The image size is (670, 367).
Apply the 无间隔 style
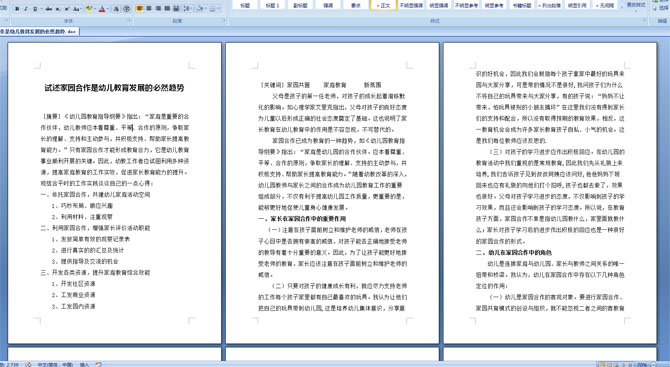(605, 5)
